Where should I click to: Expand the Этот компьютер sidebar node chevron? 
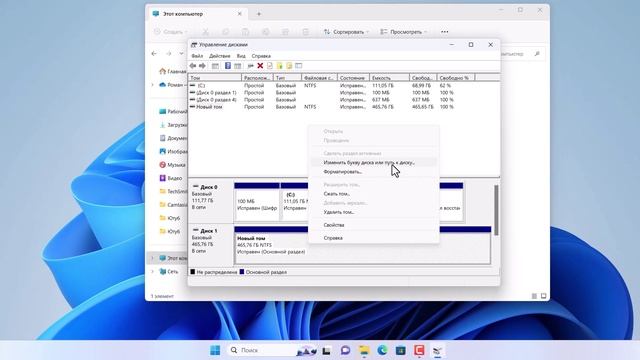coord(153,258)
